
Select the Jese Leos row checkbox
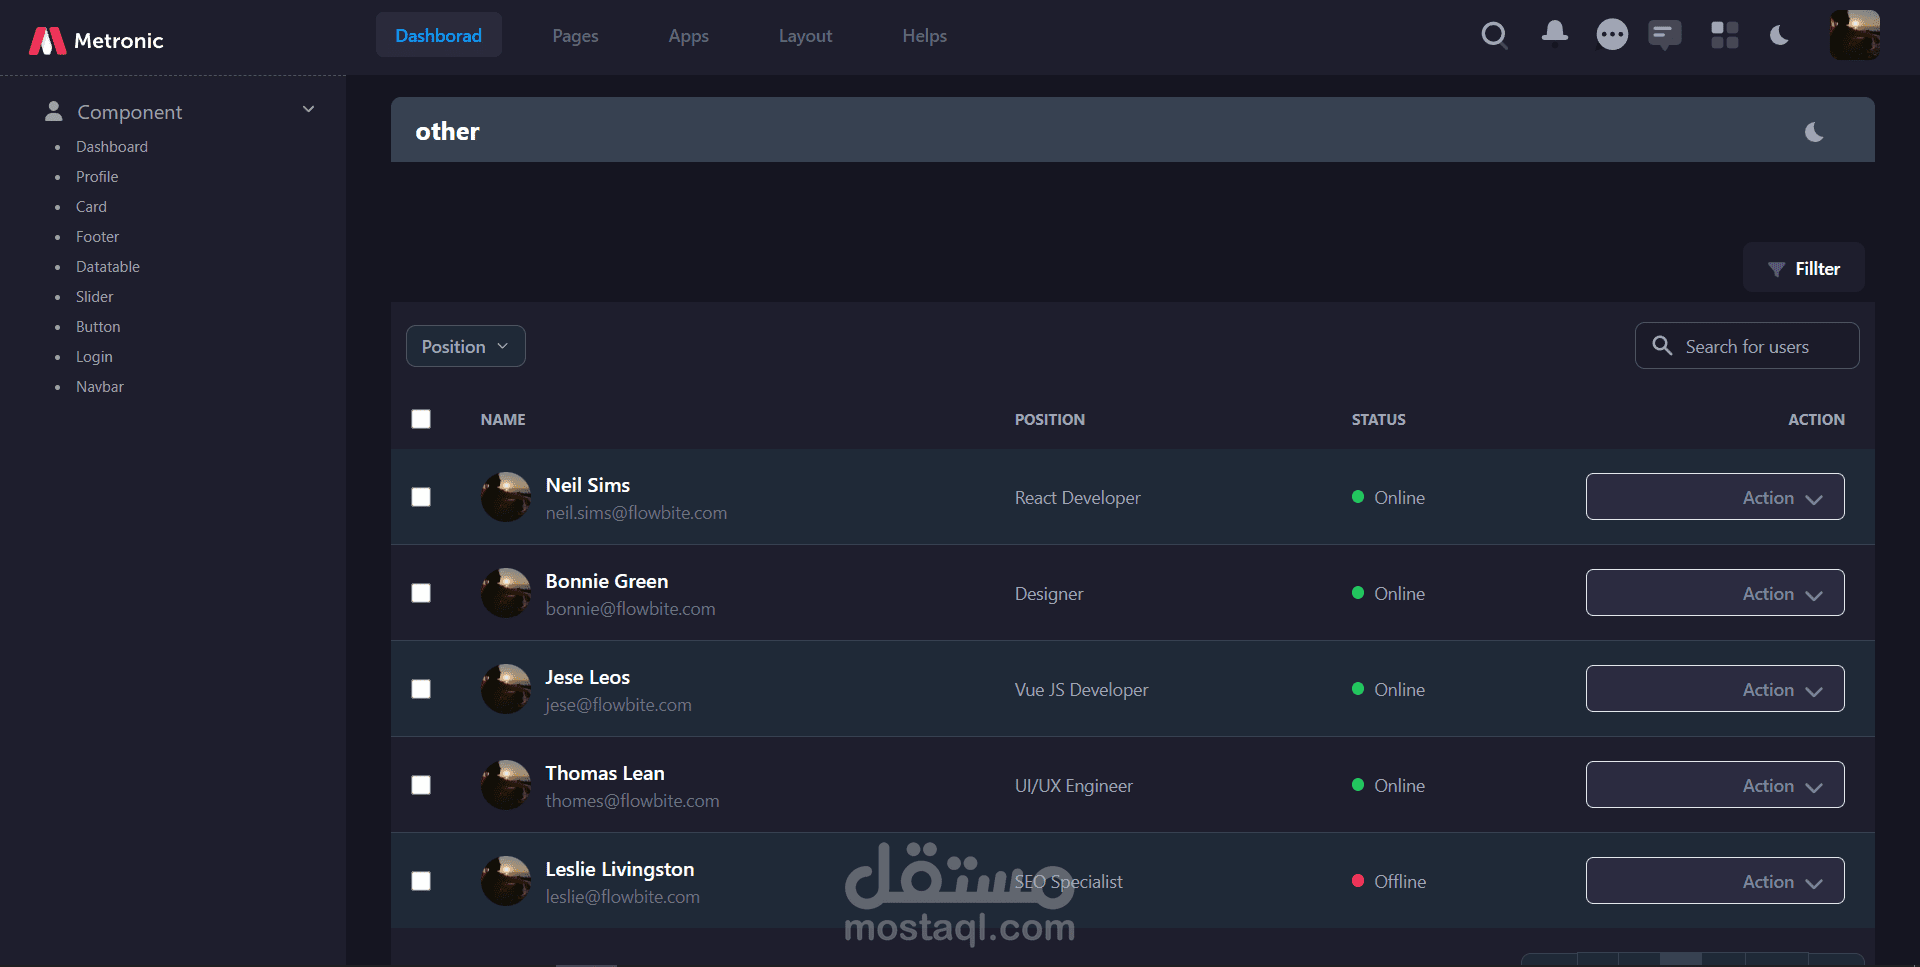tap(421, 689)
